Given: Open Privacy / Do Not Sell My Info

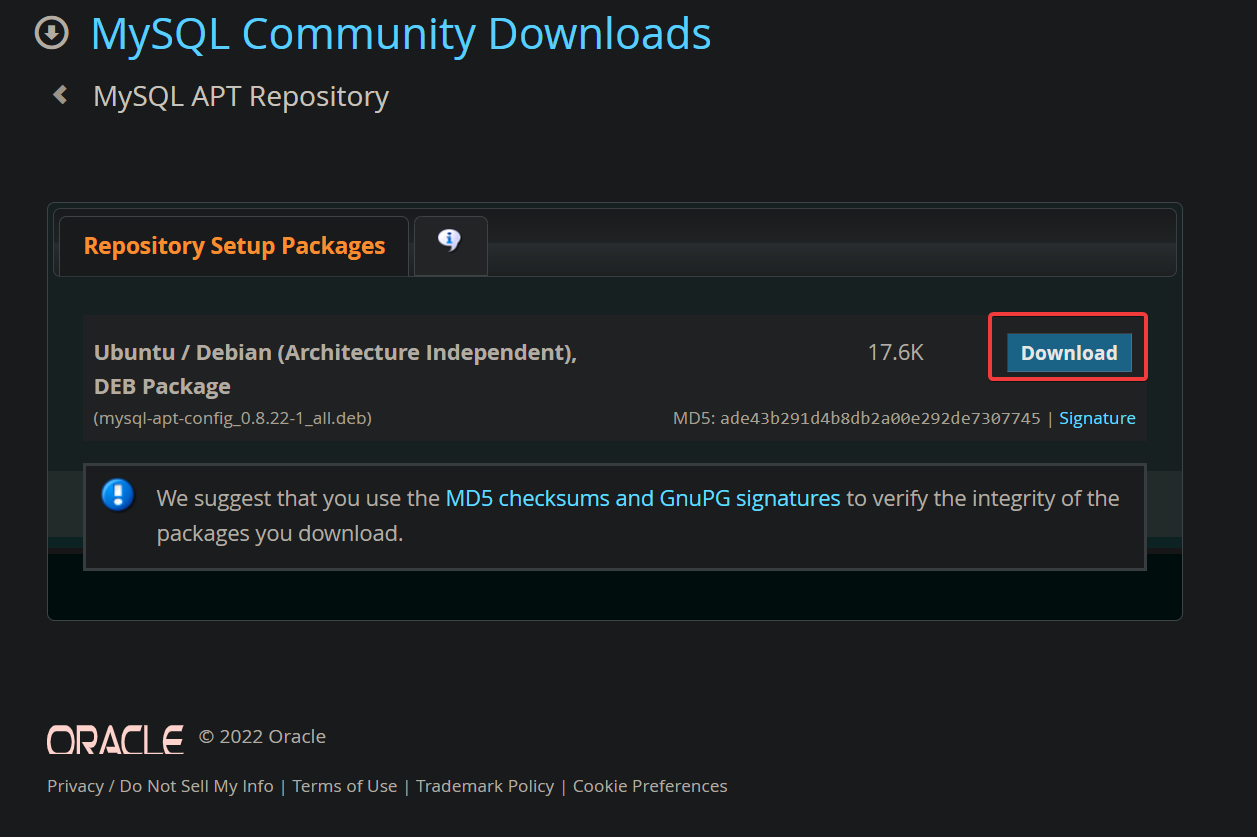Looking at the screenshot, I should [x=160, y=786].
